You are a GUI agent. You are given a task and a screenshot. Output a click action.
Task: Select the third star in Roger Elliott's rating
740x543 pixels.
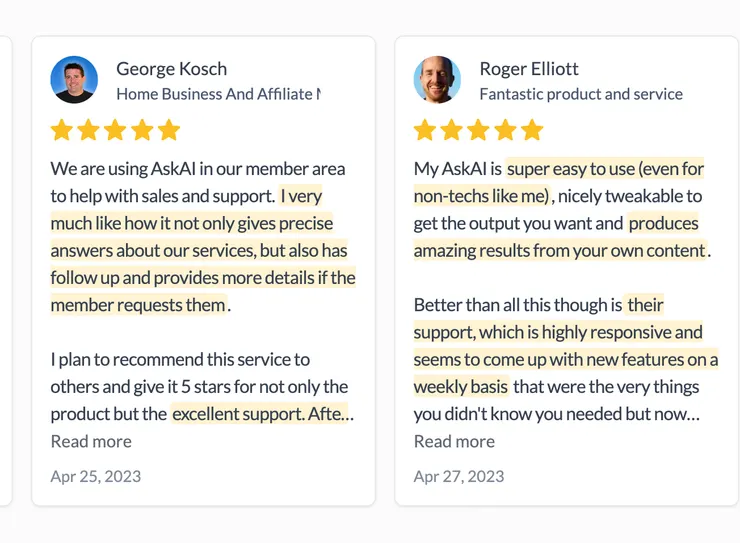point(479,130)
